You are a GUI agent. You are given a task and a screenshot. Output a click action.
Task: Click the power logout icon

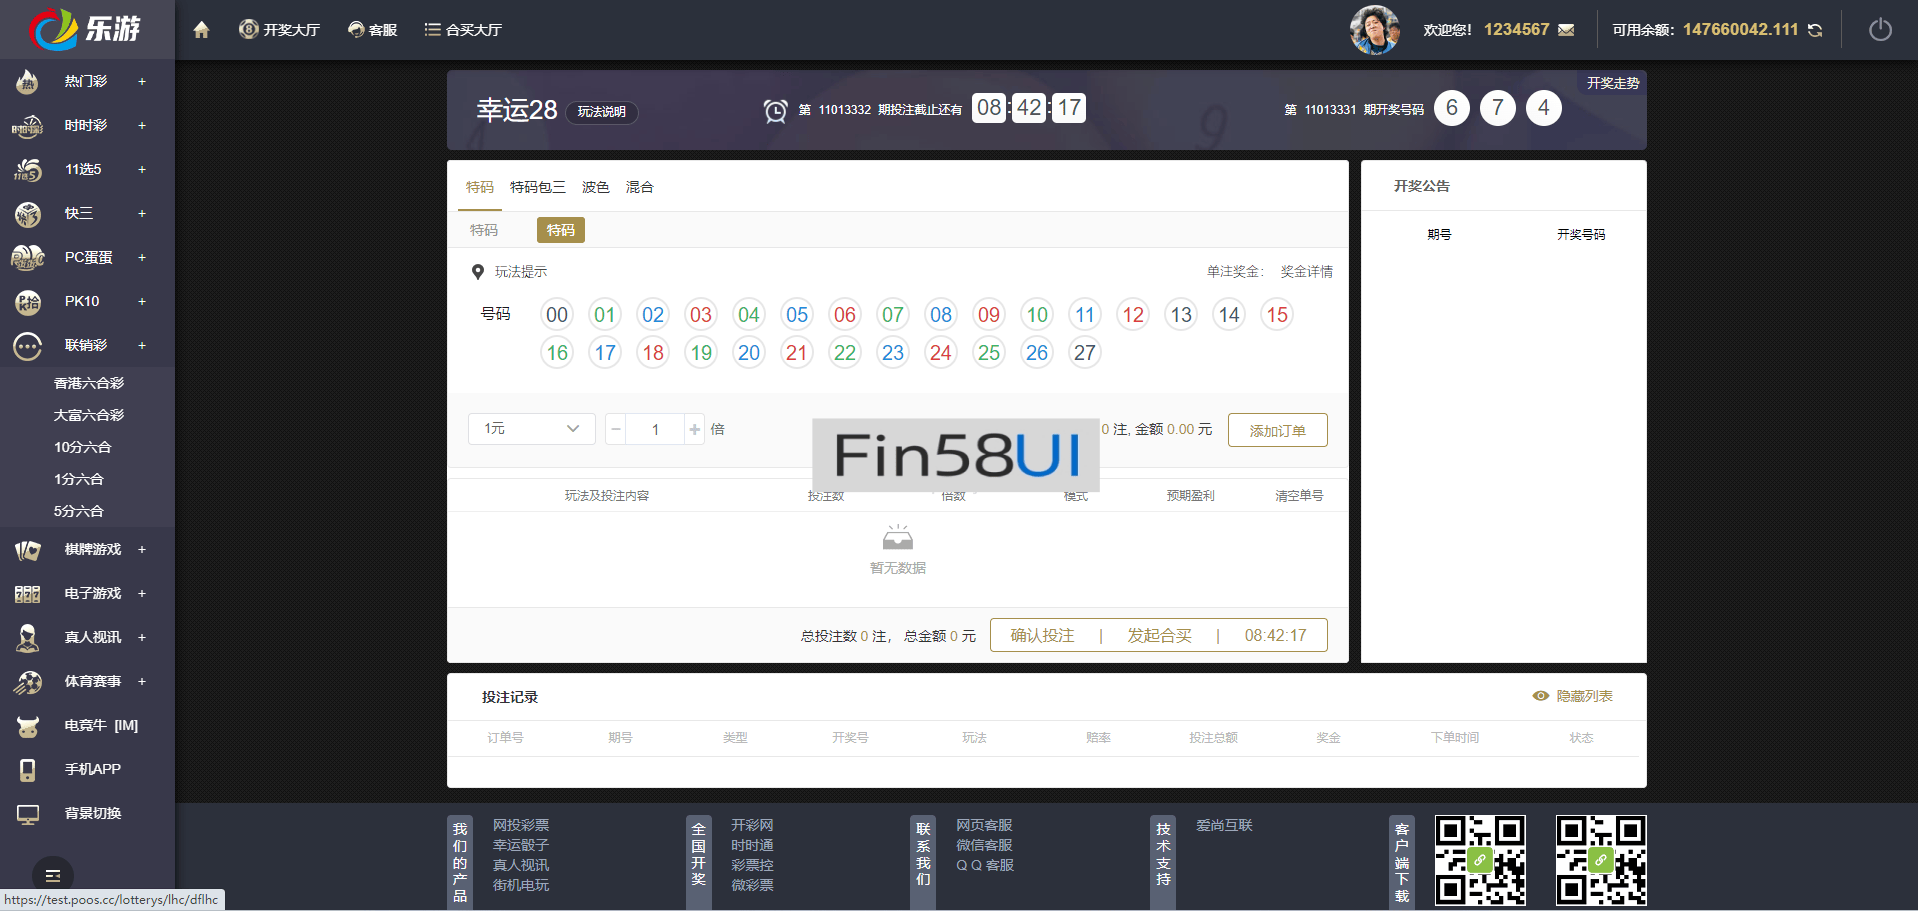tap(1880, 30)
